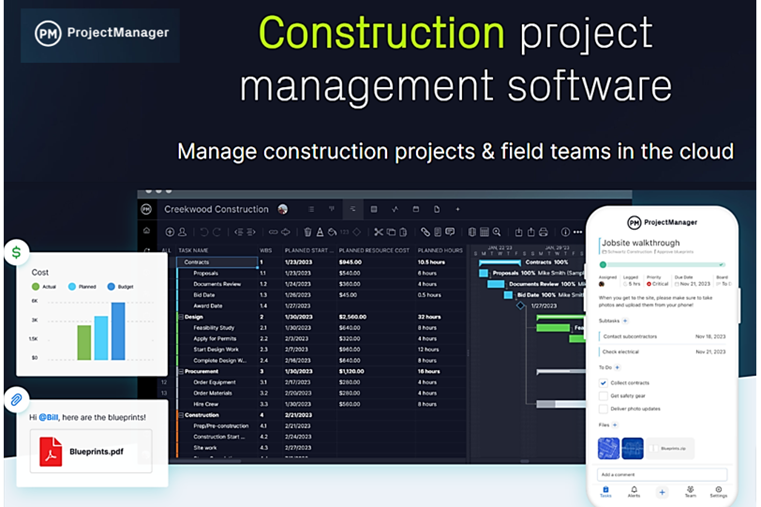Screen dimensions: 761x507
Task: Click the zoom magnifier toolbar icon
Action: click(x=496, y=232)
